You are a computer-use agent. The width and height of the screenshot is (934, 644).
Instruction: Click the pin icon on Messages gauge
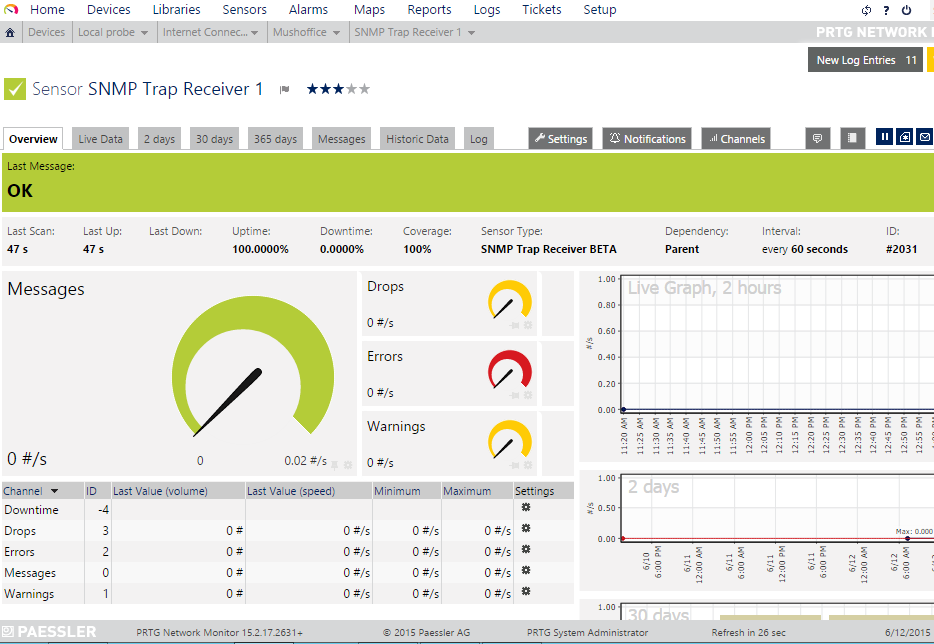coord(335,465)
